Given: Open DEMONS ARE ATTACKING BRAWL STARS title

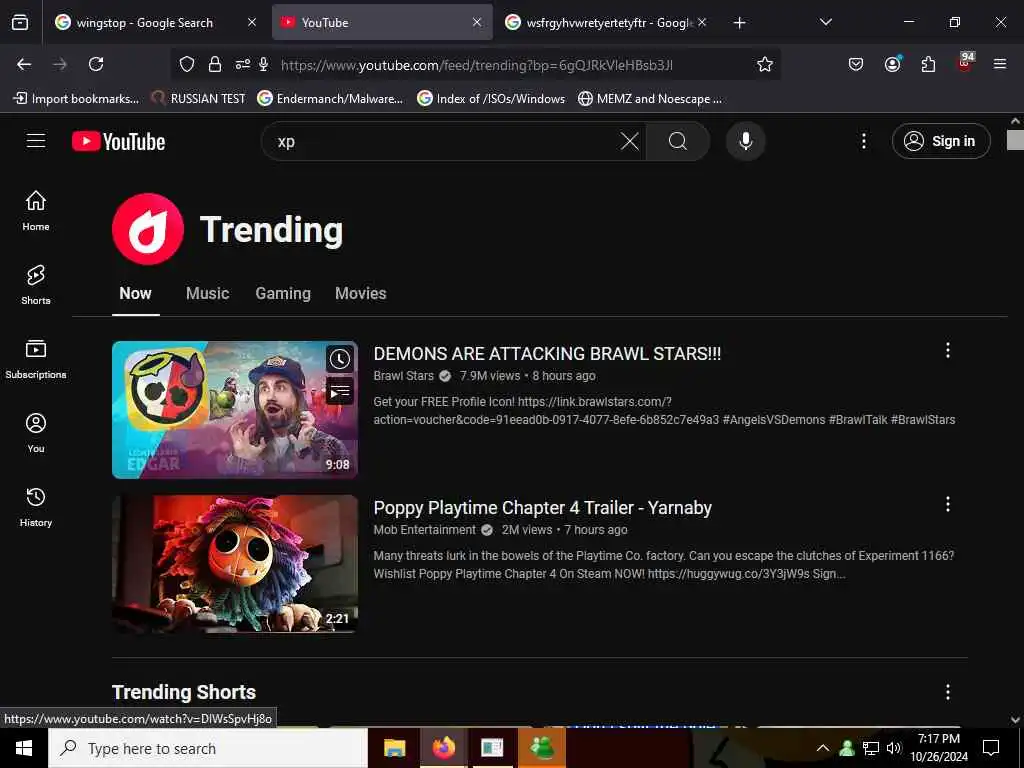Looking at the screenshot, I should pyautogui.click(x=547, y=353).
